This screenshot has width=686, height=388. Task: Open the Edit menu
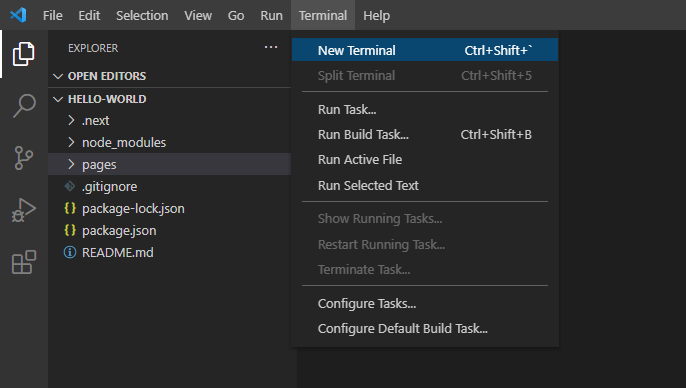click(89, 15)
